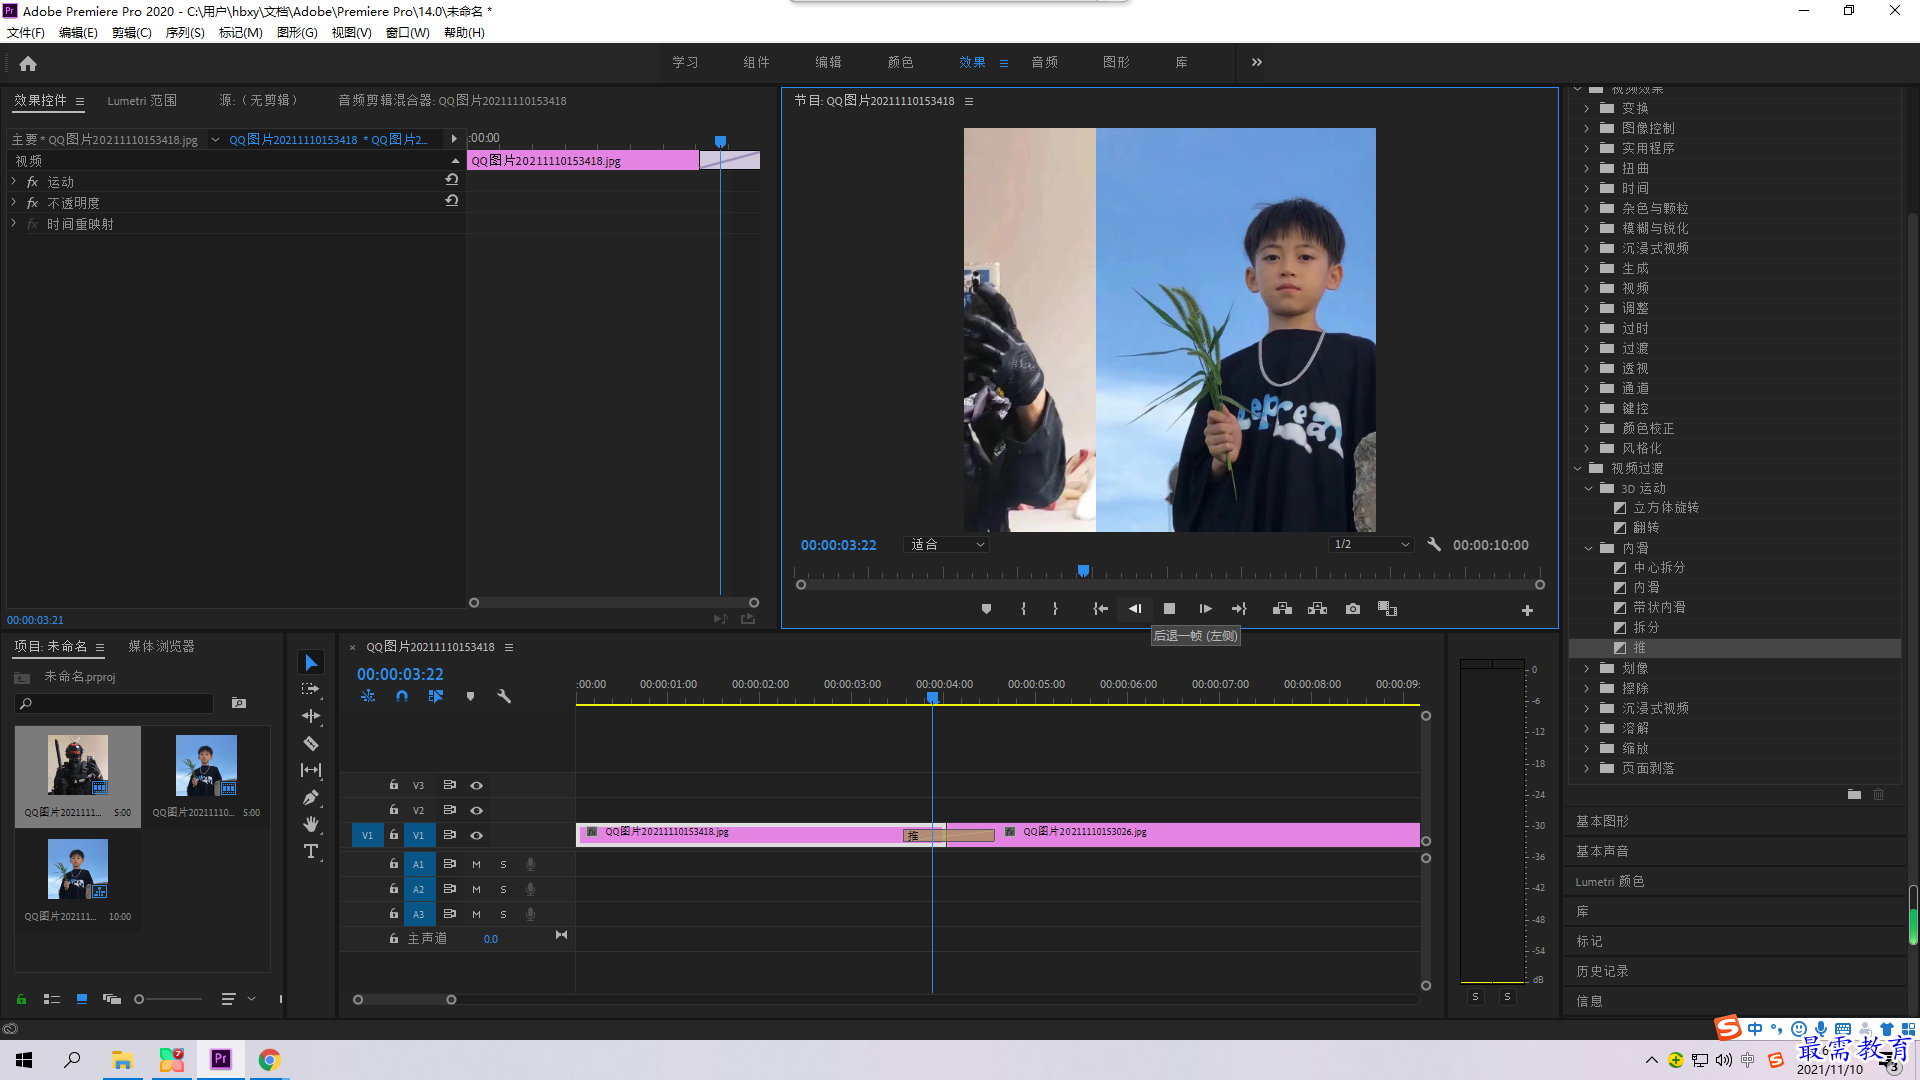Toggle lock on track V3
This screenshot has width=1920, height=1080.
coord(394,785)
